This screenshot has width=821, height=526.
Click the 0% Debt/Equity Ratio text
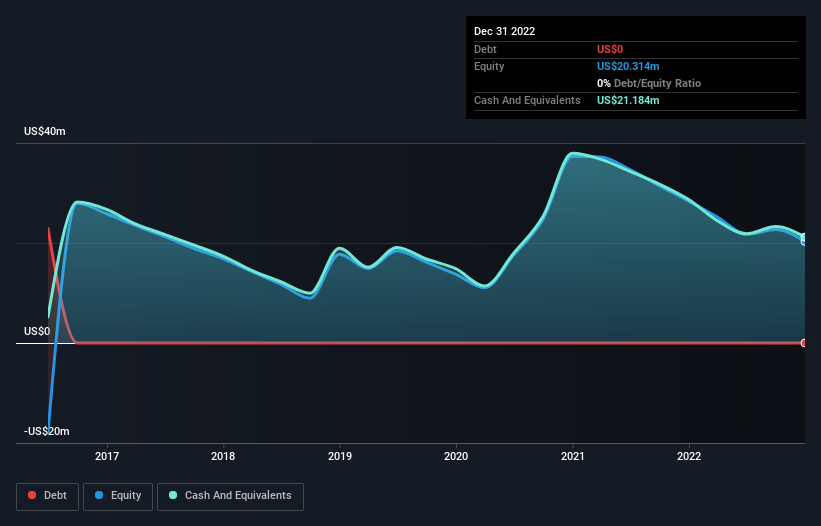pyautogui.click(x=649, y=83)
